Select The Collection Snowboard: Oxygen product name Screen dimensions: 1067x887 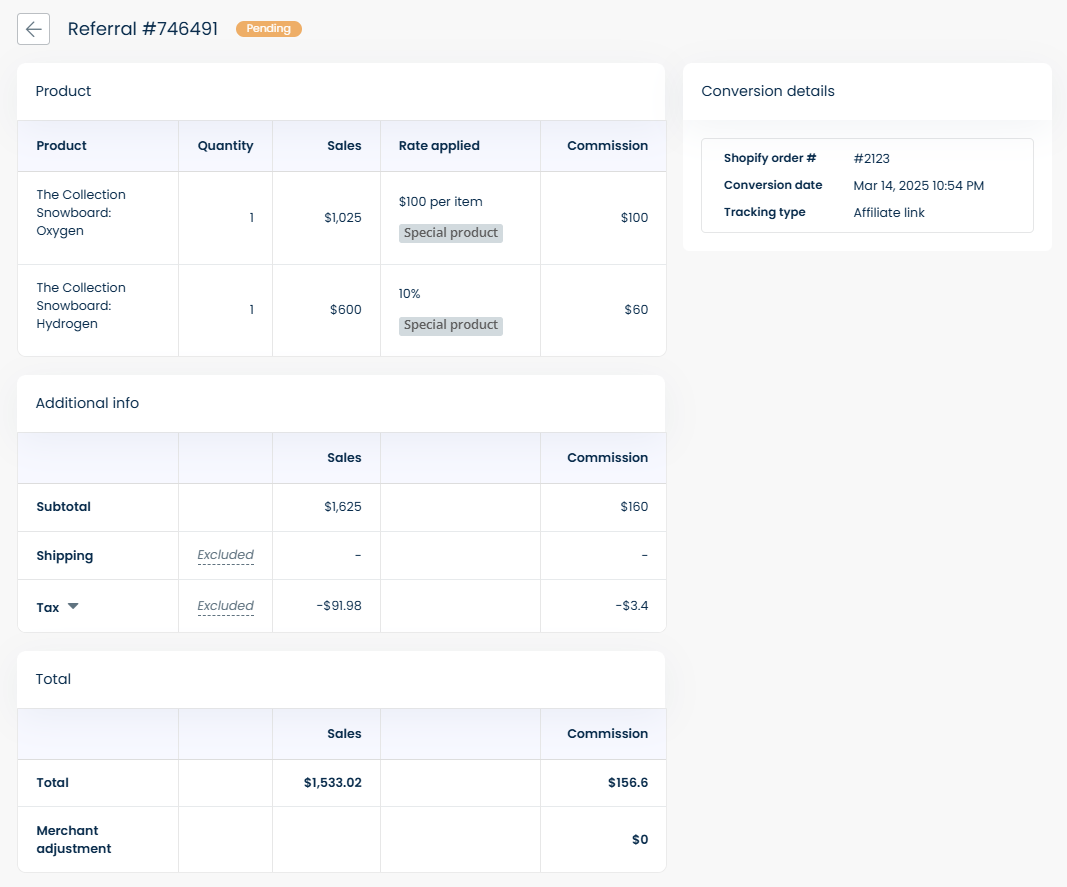[x=81, y=213]
